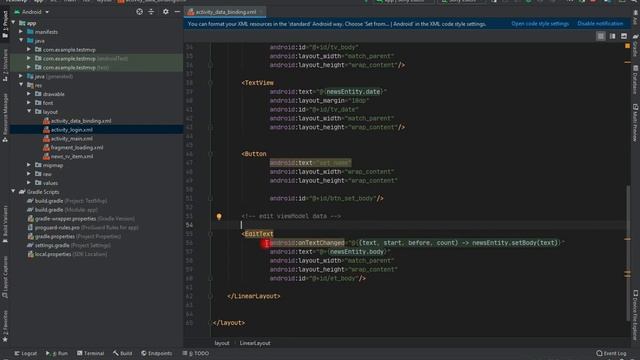
Task: Show the code-only editor view icon
Action: (x=601, y=36)
